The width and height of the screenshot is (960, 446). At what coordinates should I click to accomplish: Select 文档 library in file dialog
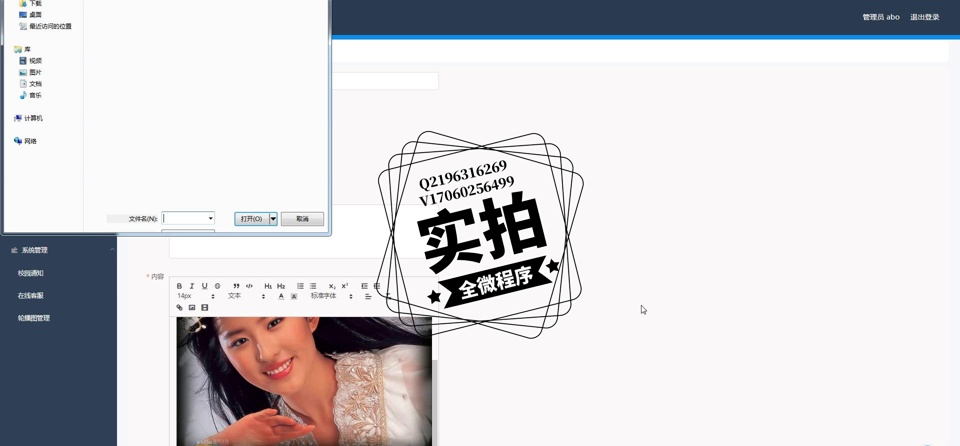31,83
